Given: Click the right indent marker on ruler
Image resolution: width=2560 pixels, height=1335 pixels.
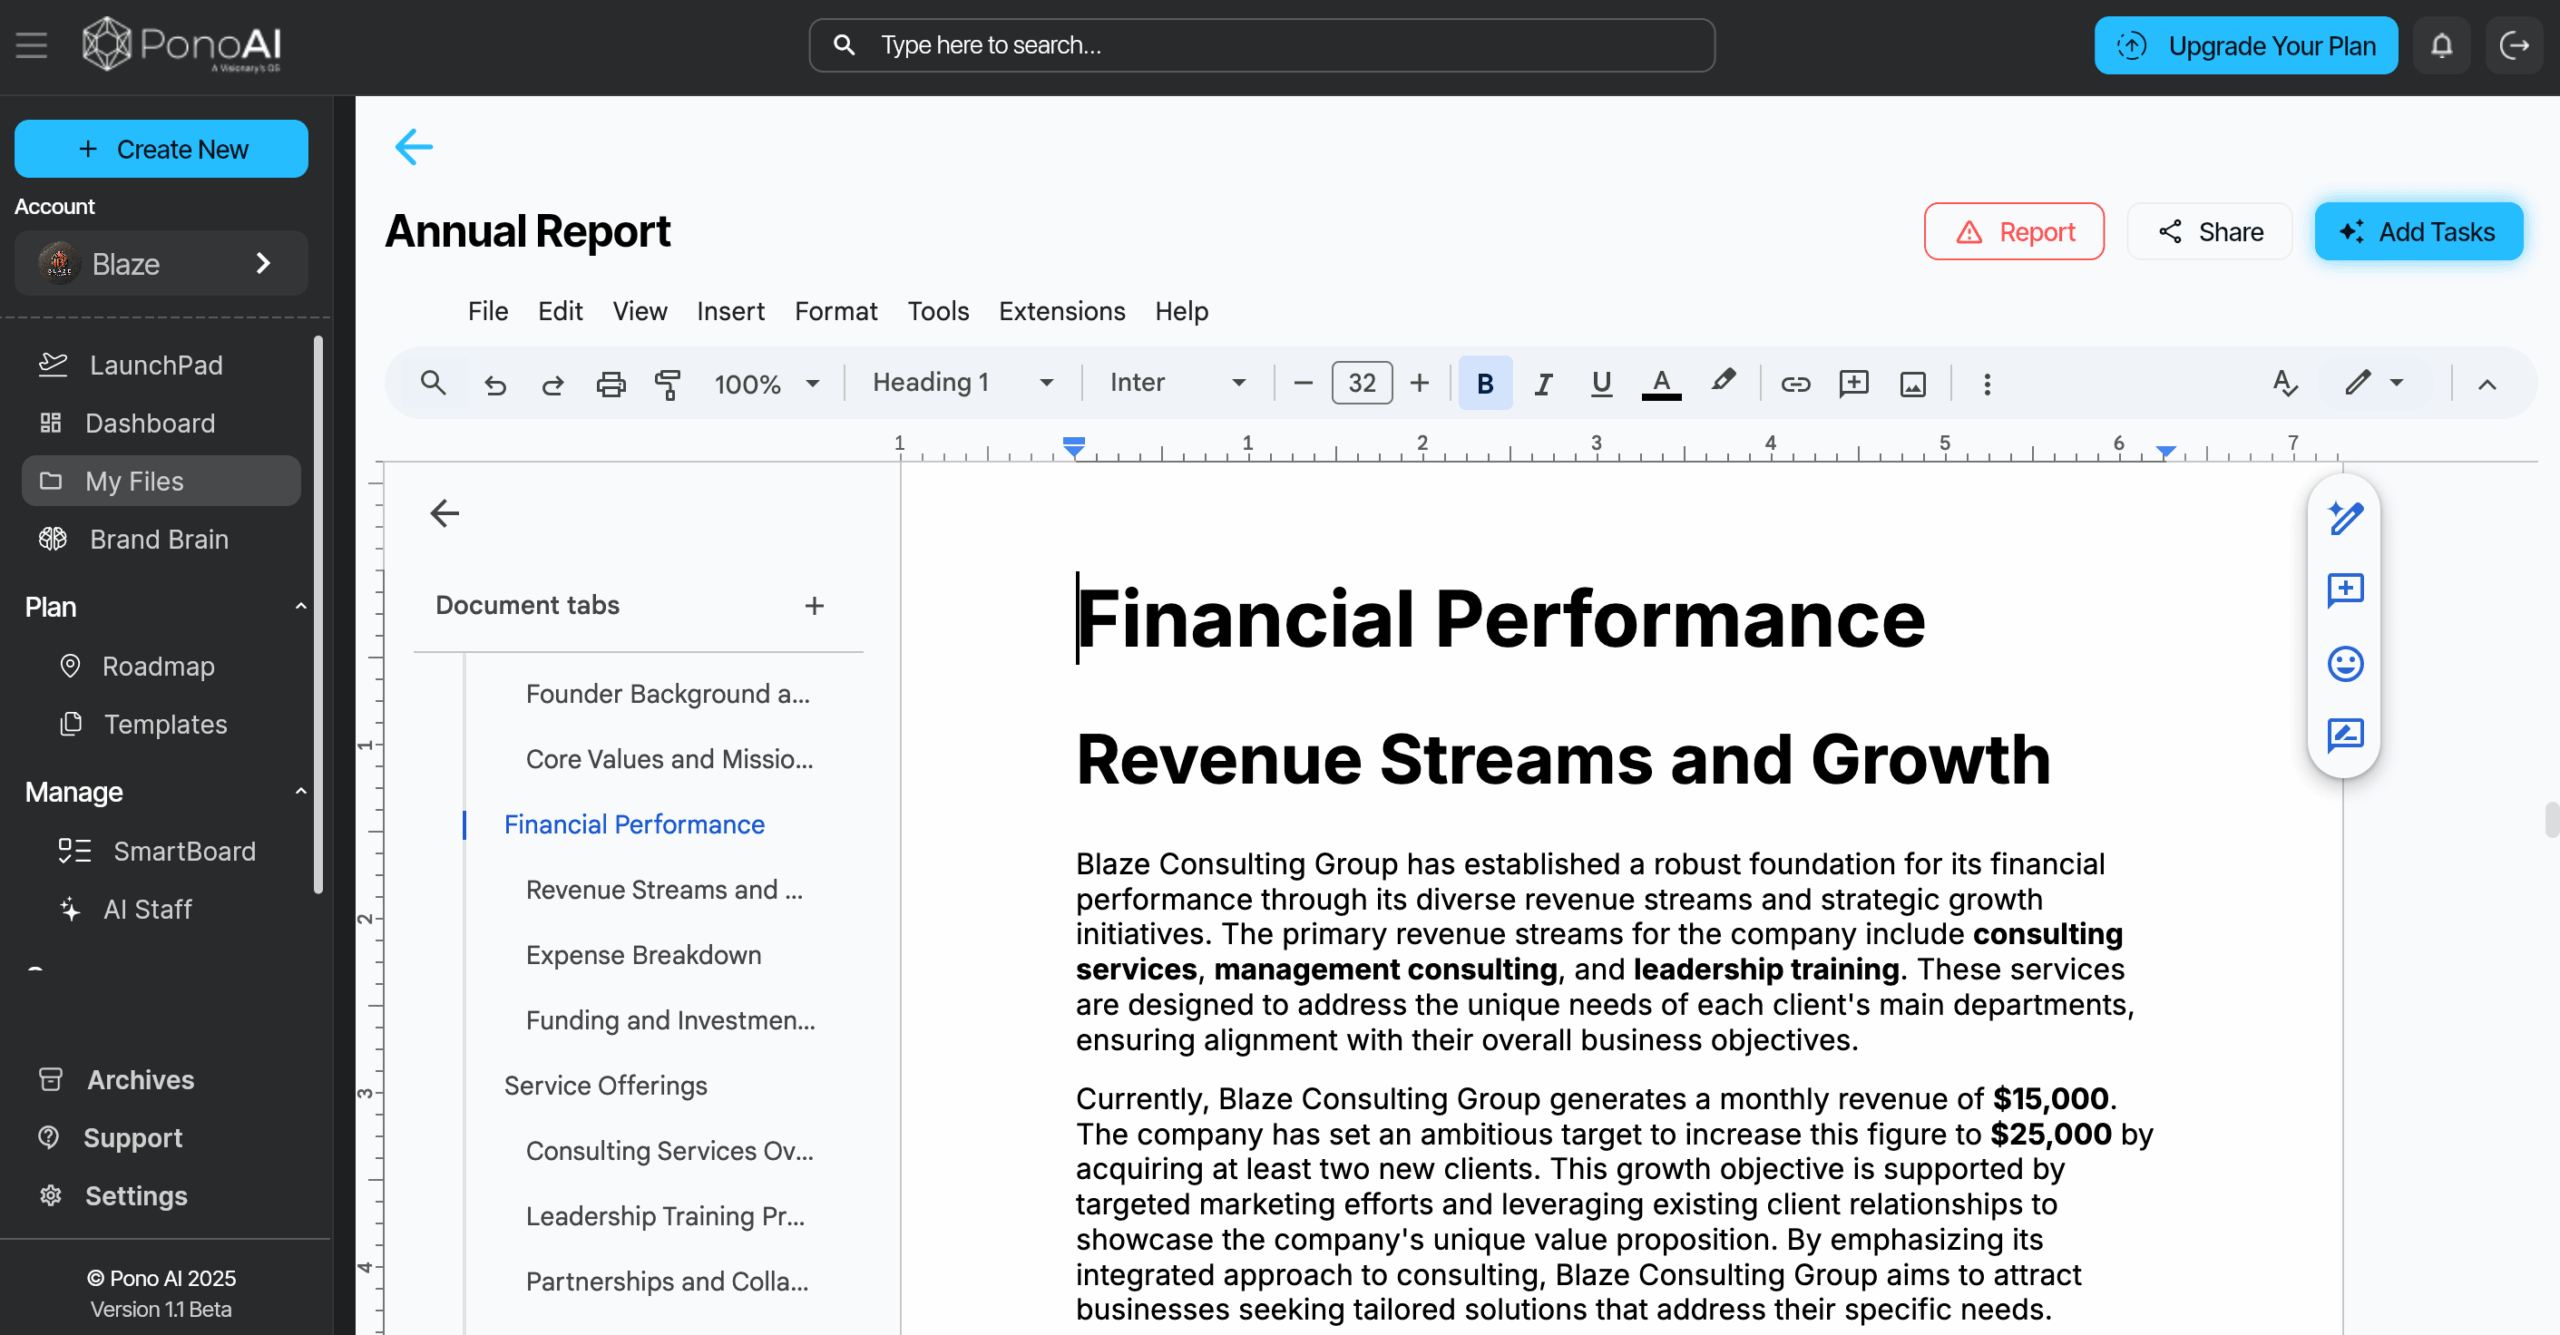Looking at the screenshot, I should tap(2166, 452).
